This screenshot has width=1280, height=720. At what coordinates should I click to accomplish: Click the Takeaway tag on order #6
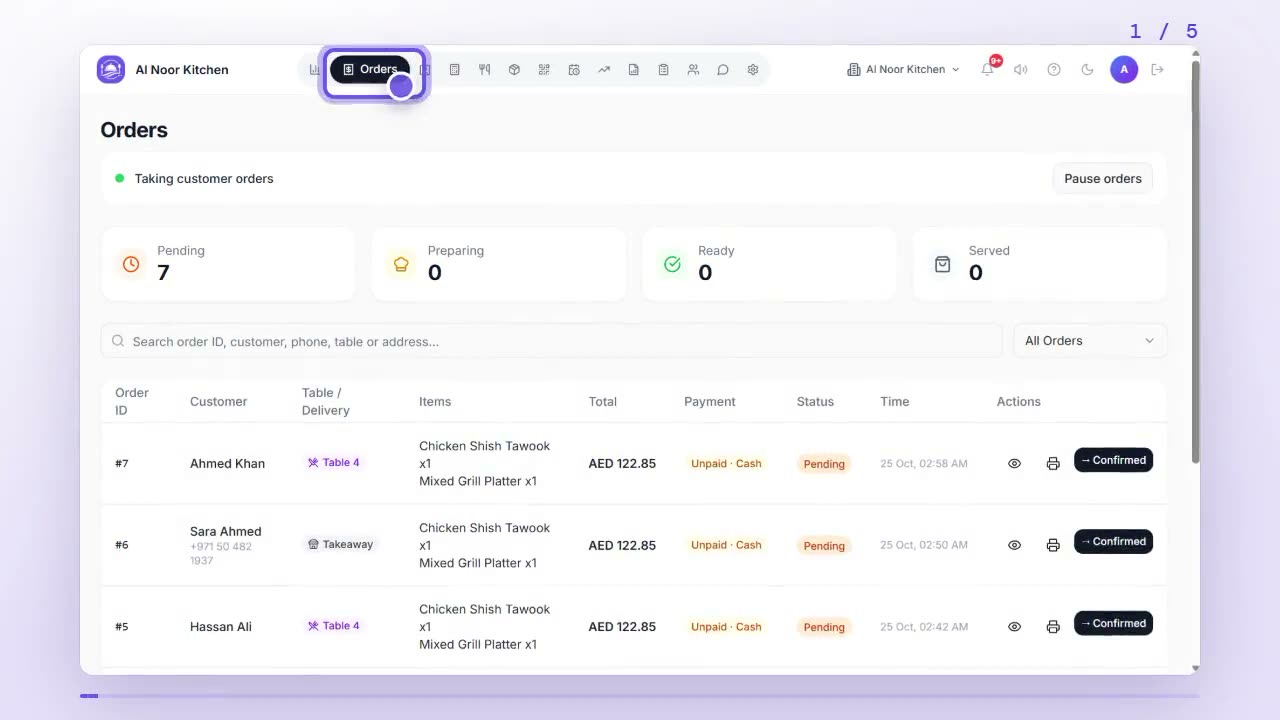341,545
